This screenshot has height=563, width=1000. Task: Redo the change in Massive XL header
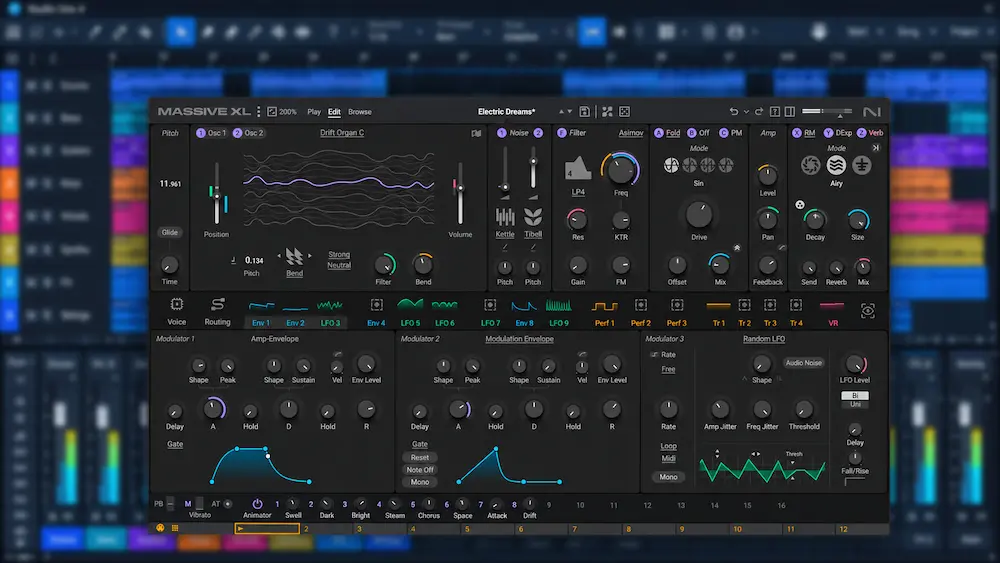point(759,112)
